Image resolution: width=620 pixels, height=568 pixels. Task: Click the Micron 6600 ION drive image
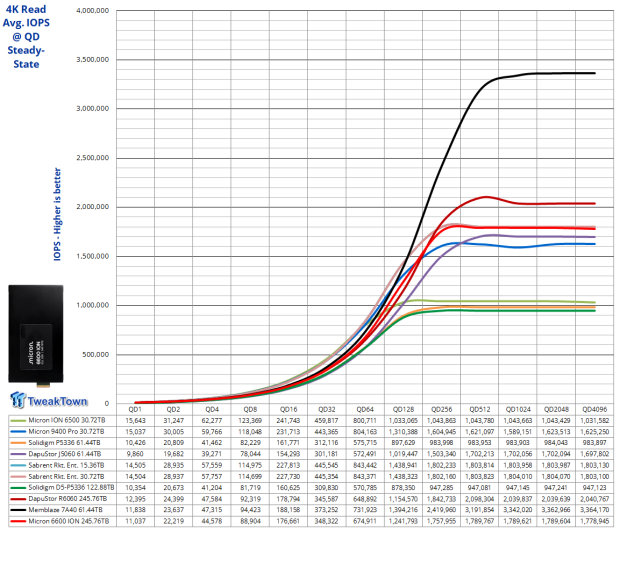click(36, 335)
